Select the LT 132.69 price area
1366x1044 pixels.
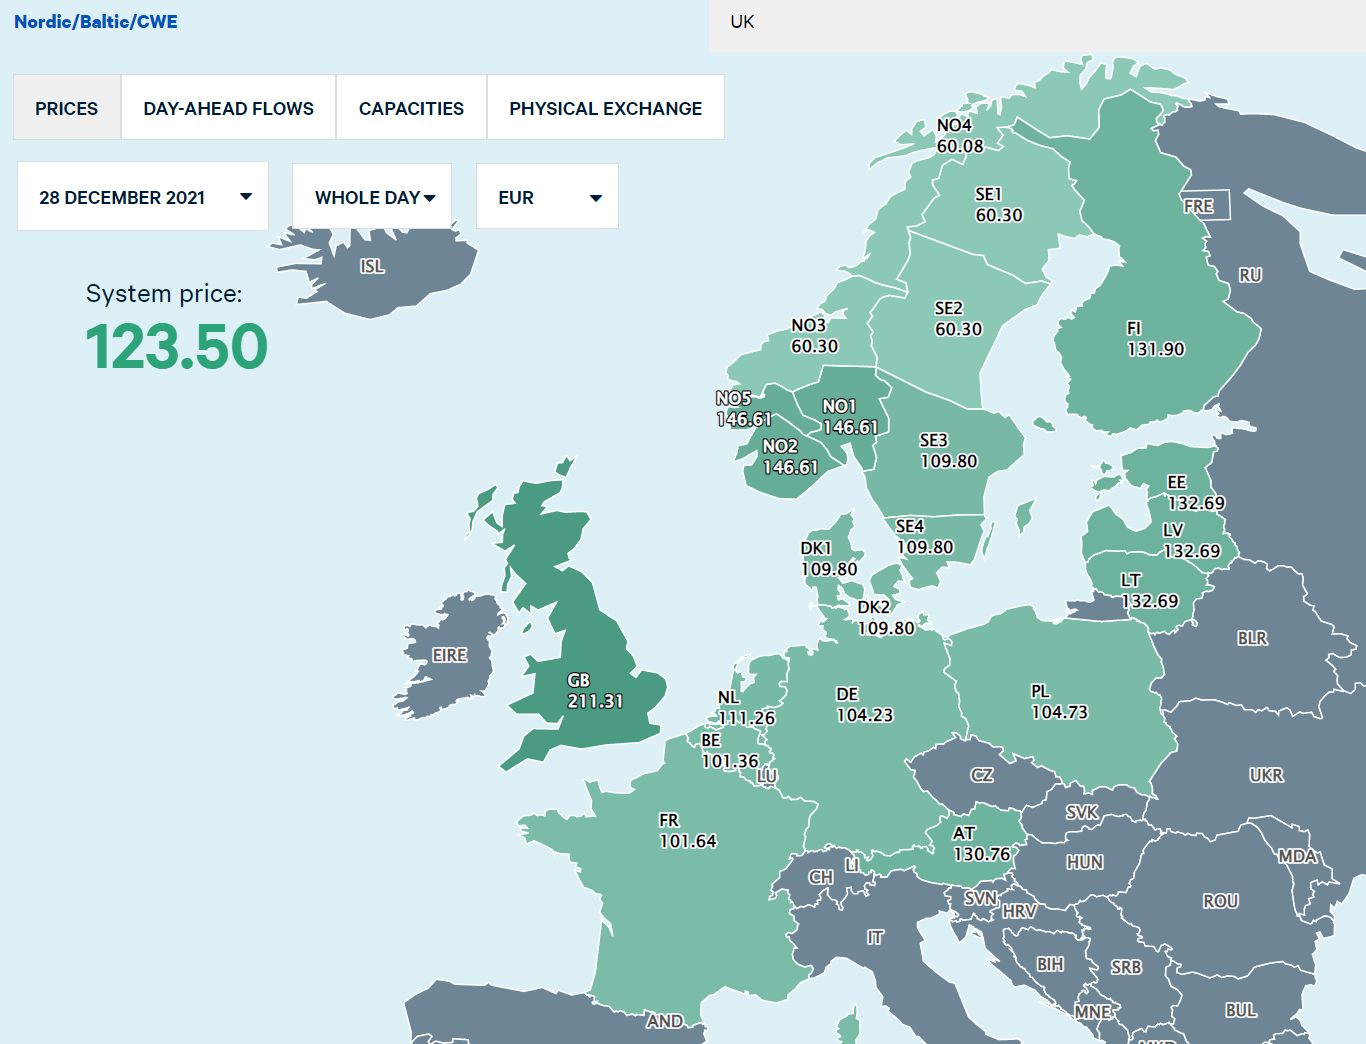[1149, 591]
